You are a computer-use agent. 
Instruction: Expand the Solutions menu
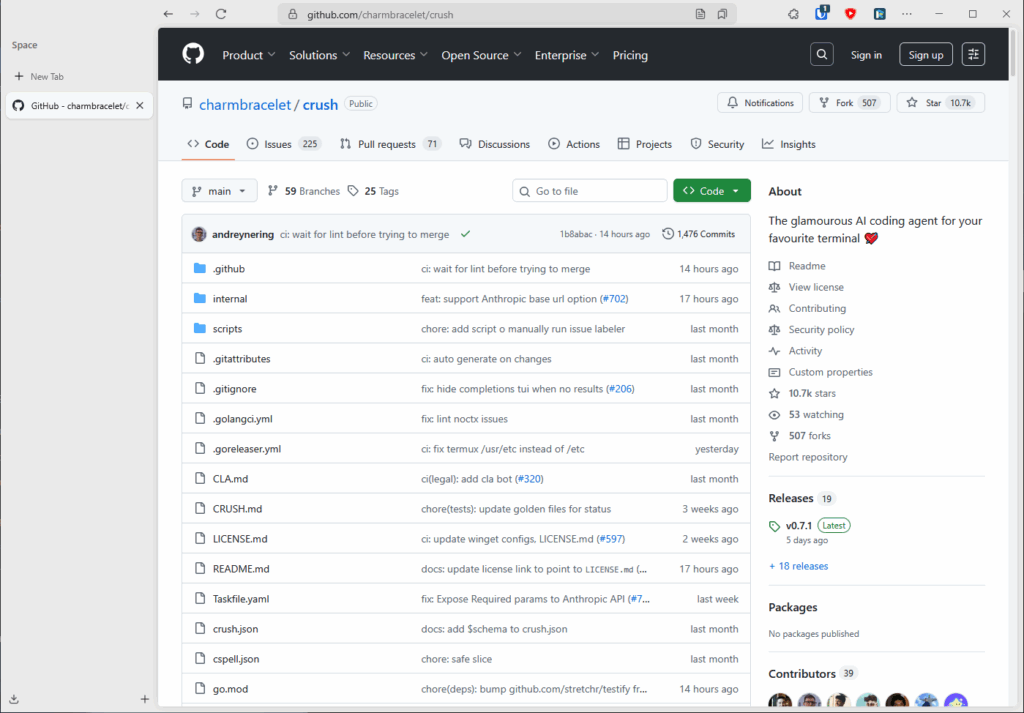[319, 55]
